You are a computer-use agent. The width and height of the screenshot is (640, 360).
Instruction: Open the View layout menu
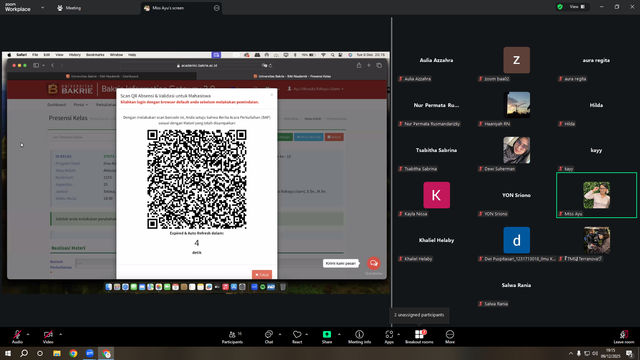(x=577, y=7)
